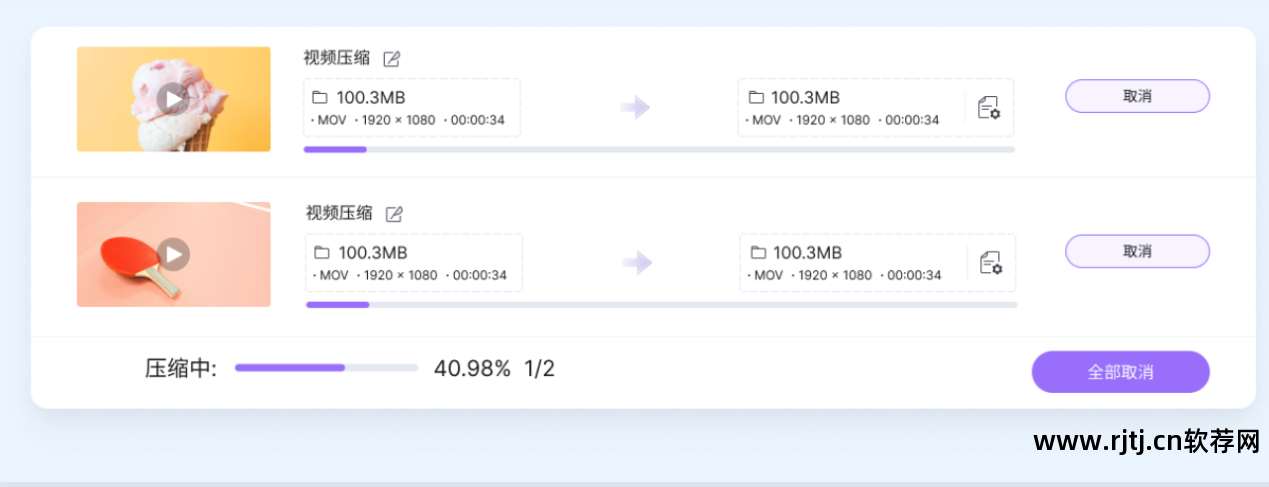
Task: Click the overall compression progress bar
Action: click(x=326, y=368)
